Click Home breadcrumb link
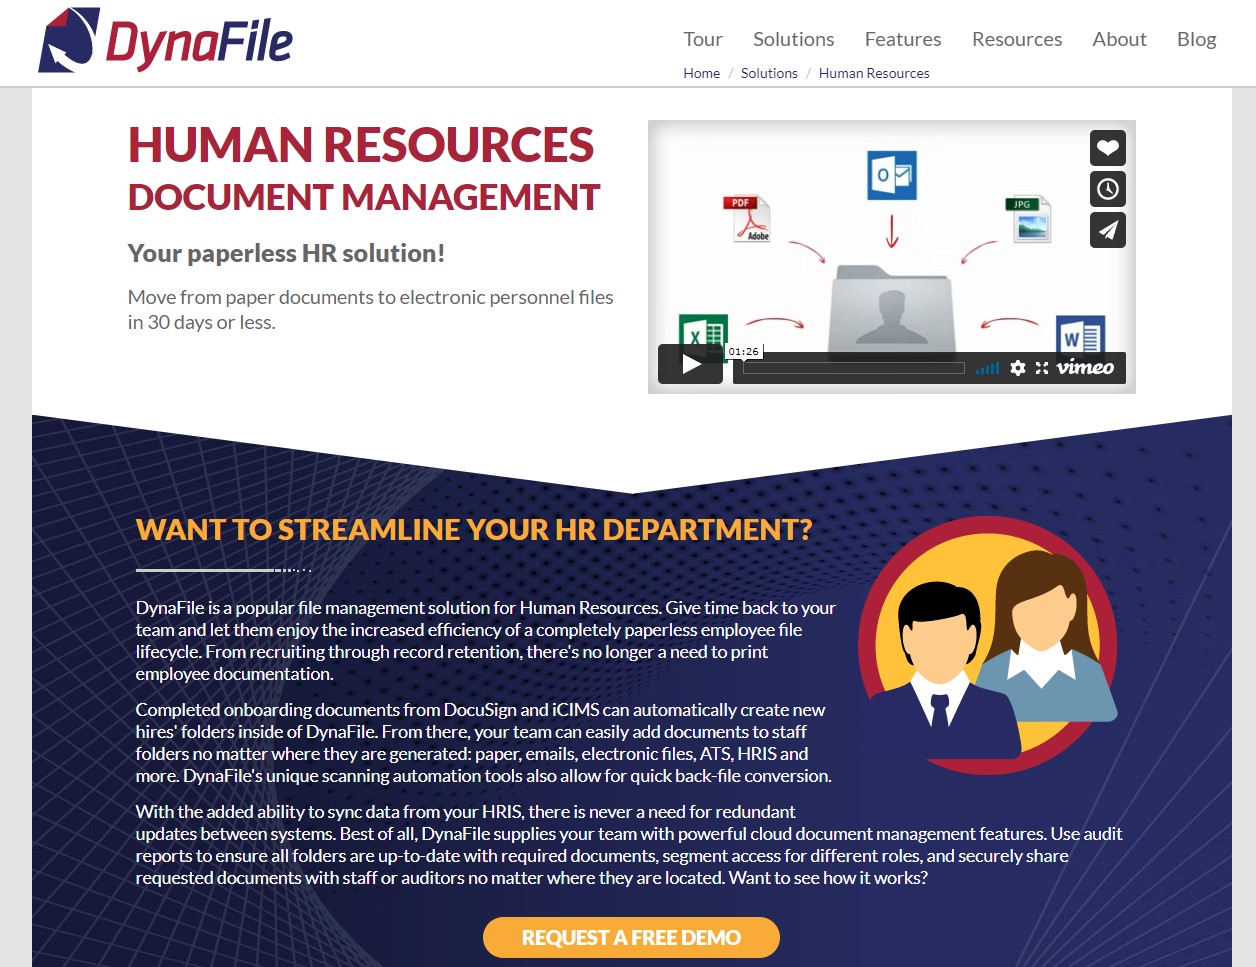The image size is (1256, 967). (x=701, y=73)
